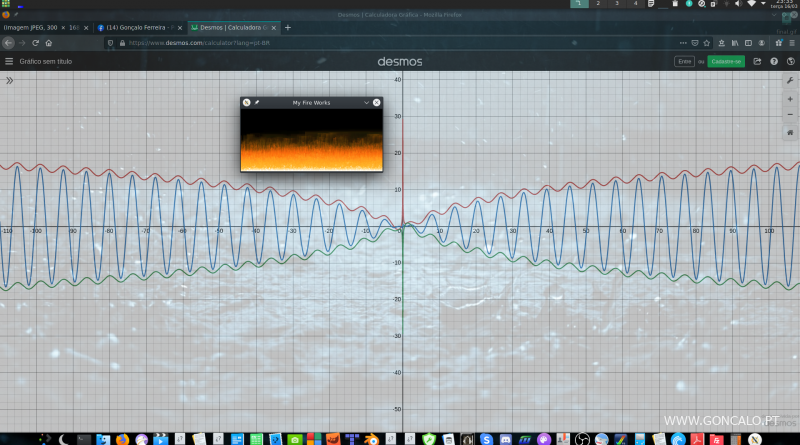The width and height of the screenshot is (800, 445).
Task: Open the Firefox application menu
Action: 792,43
